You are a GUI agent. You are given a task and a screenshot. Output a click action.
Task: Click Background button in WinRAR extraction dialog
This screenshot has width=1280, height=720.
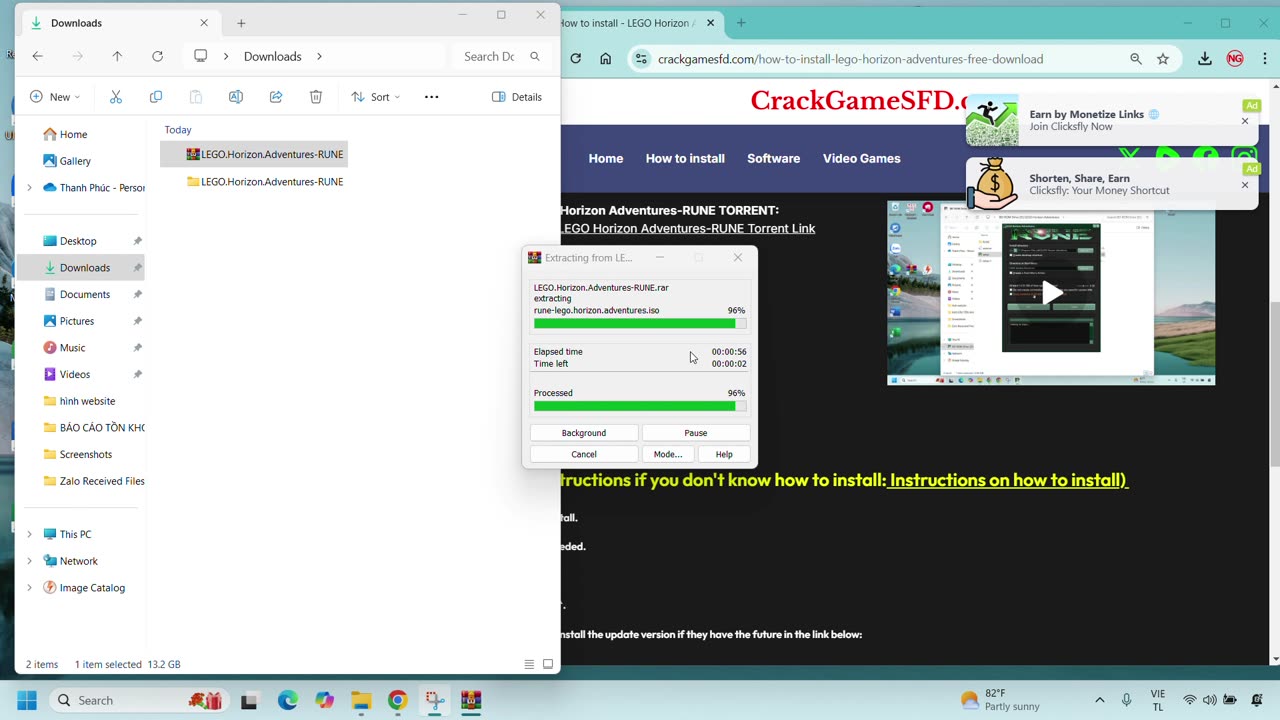(x=584, y=433)
